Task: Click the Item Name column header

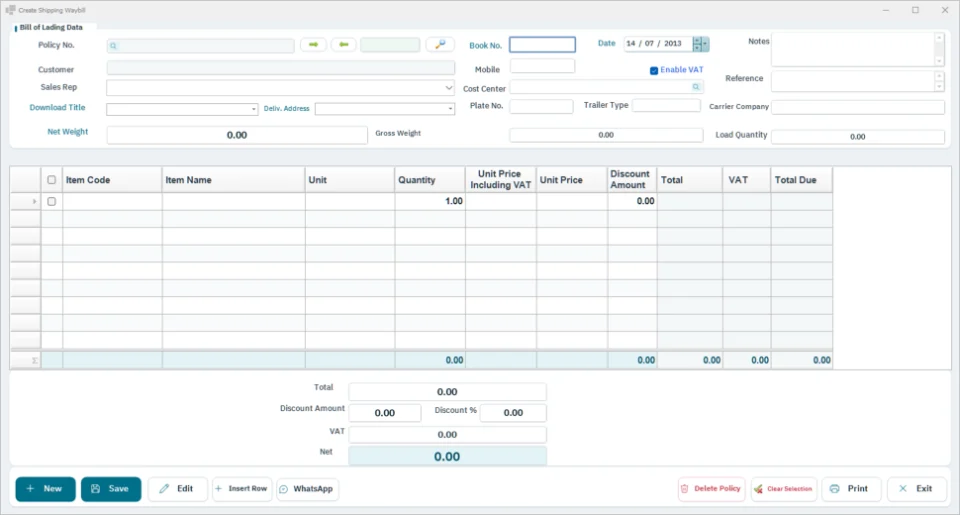Action: click(233, 180)
